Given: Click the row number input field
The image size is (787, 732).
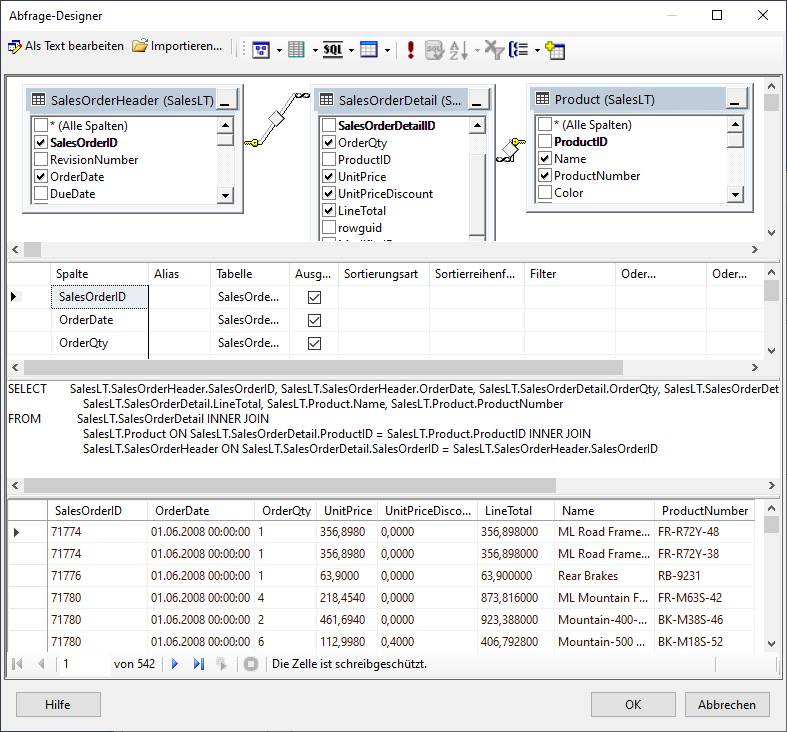Looking at the screenshot, I should click(84, 664).
